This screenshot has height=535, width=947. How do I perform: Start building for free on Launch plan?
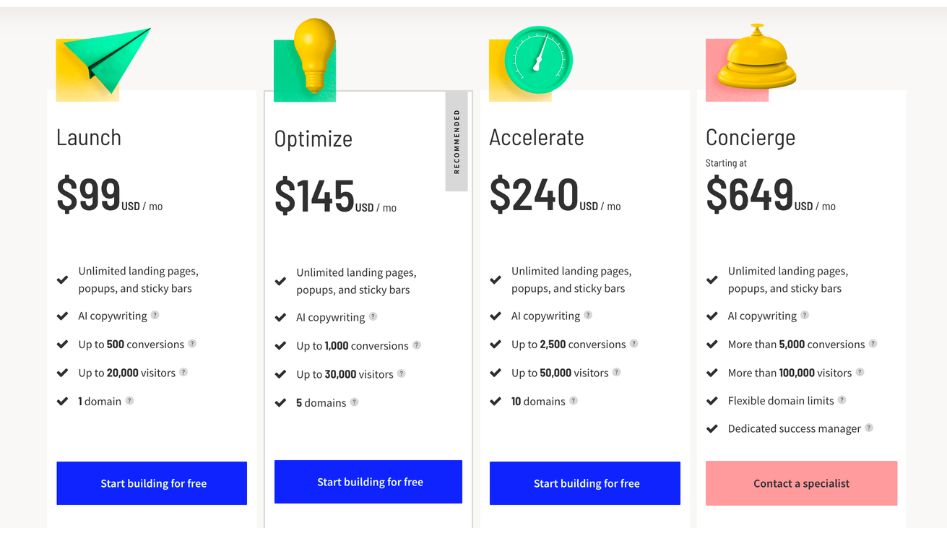152,483
